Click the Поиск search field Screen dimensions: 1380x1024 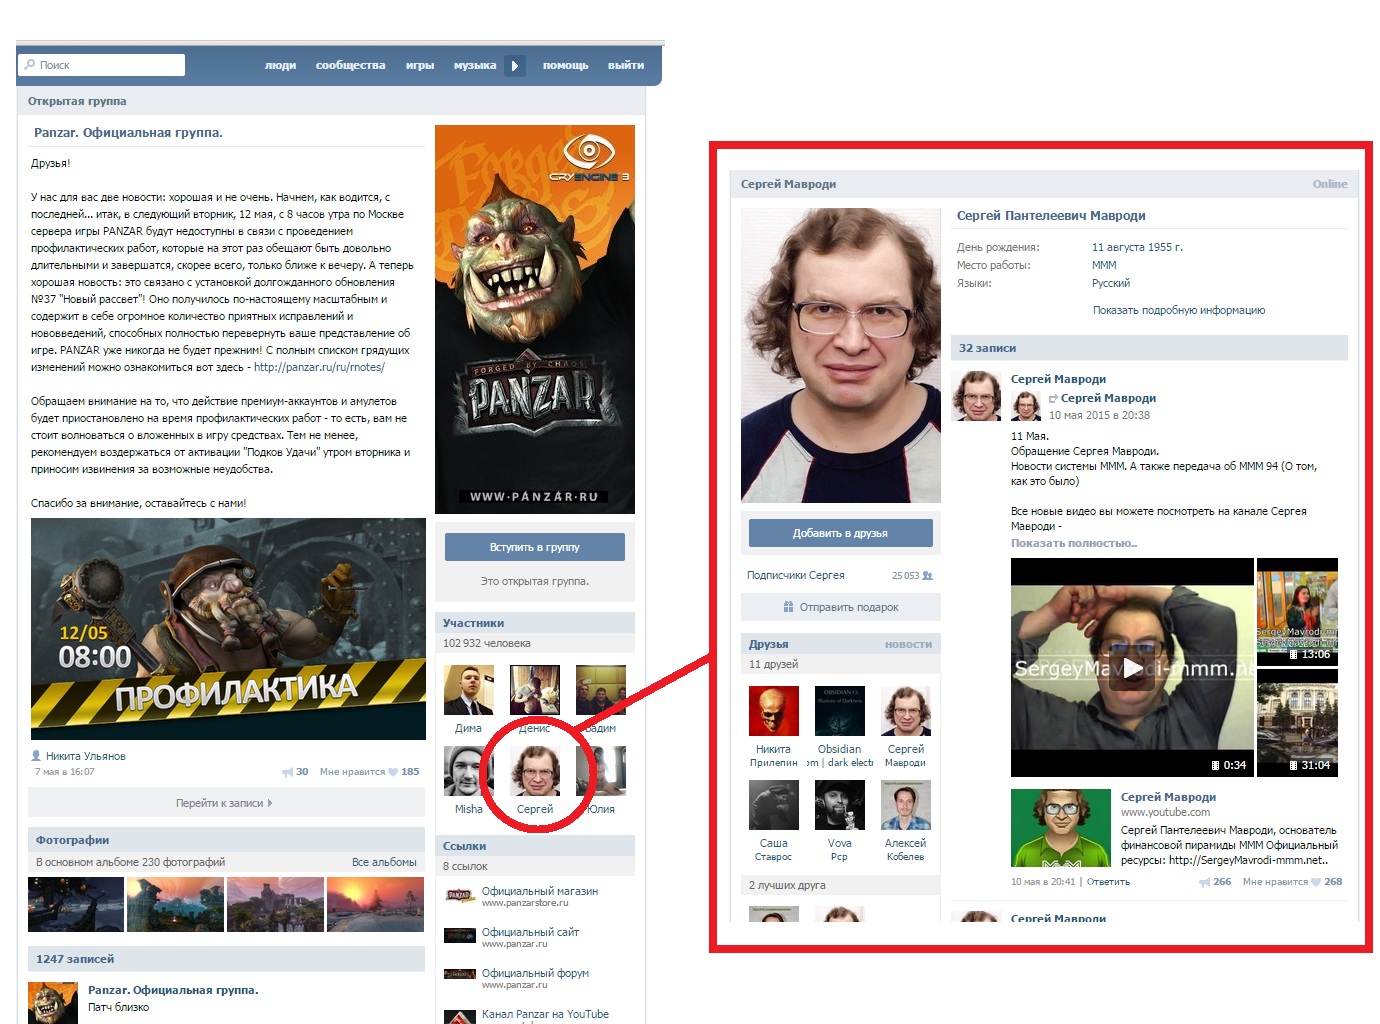click(x=102, y=65)
